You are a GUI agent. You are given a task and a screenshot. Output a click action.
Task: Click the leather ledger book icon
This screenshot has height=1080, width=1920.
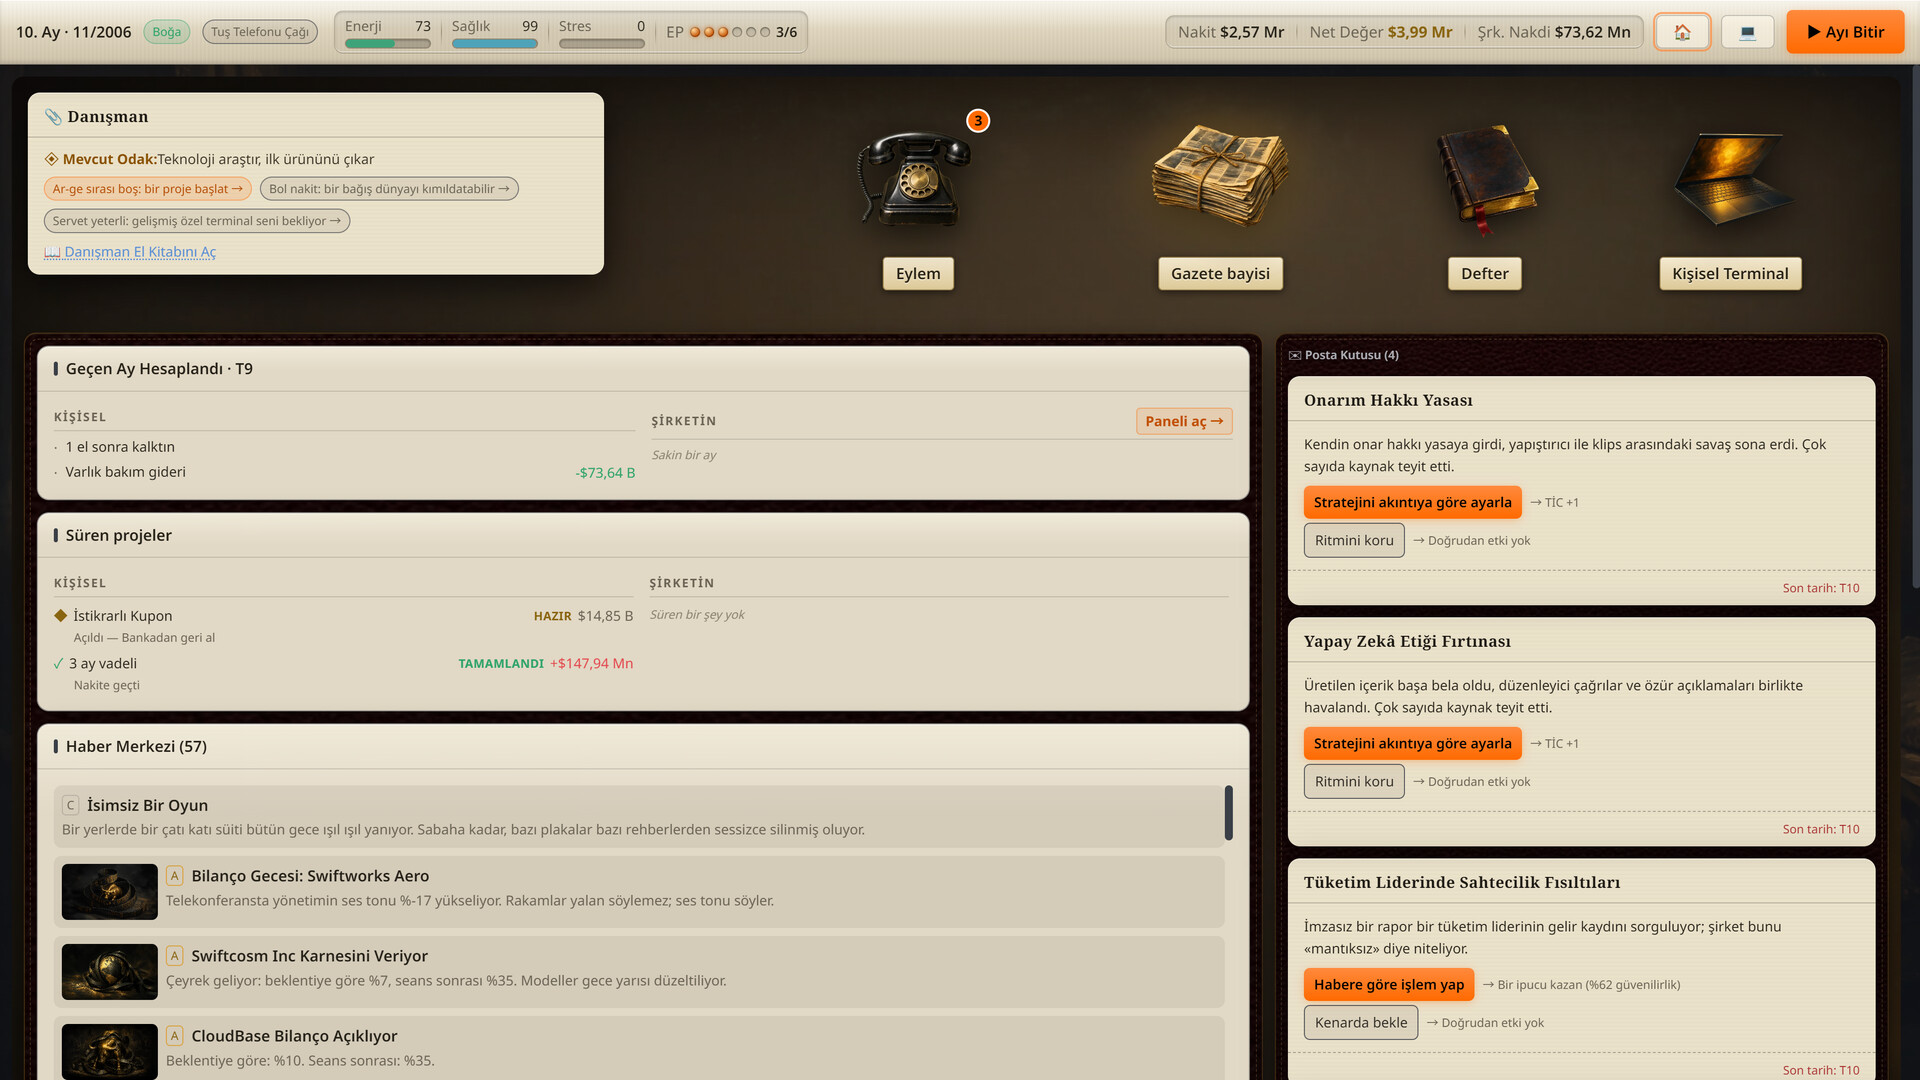point(1486,178)
